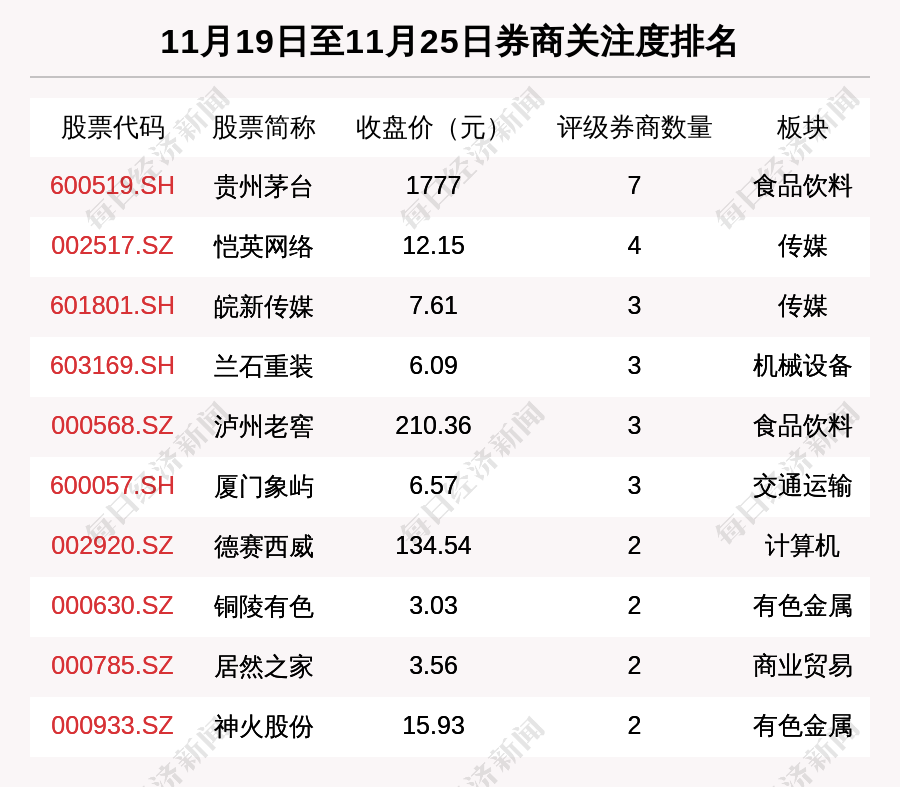Click the stock name 兰石重装
The width and height of the screenshot is (900, 787).
point(263,366)
